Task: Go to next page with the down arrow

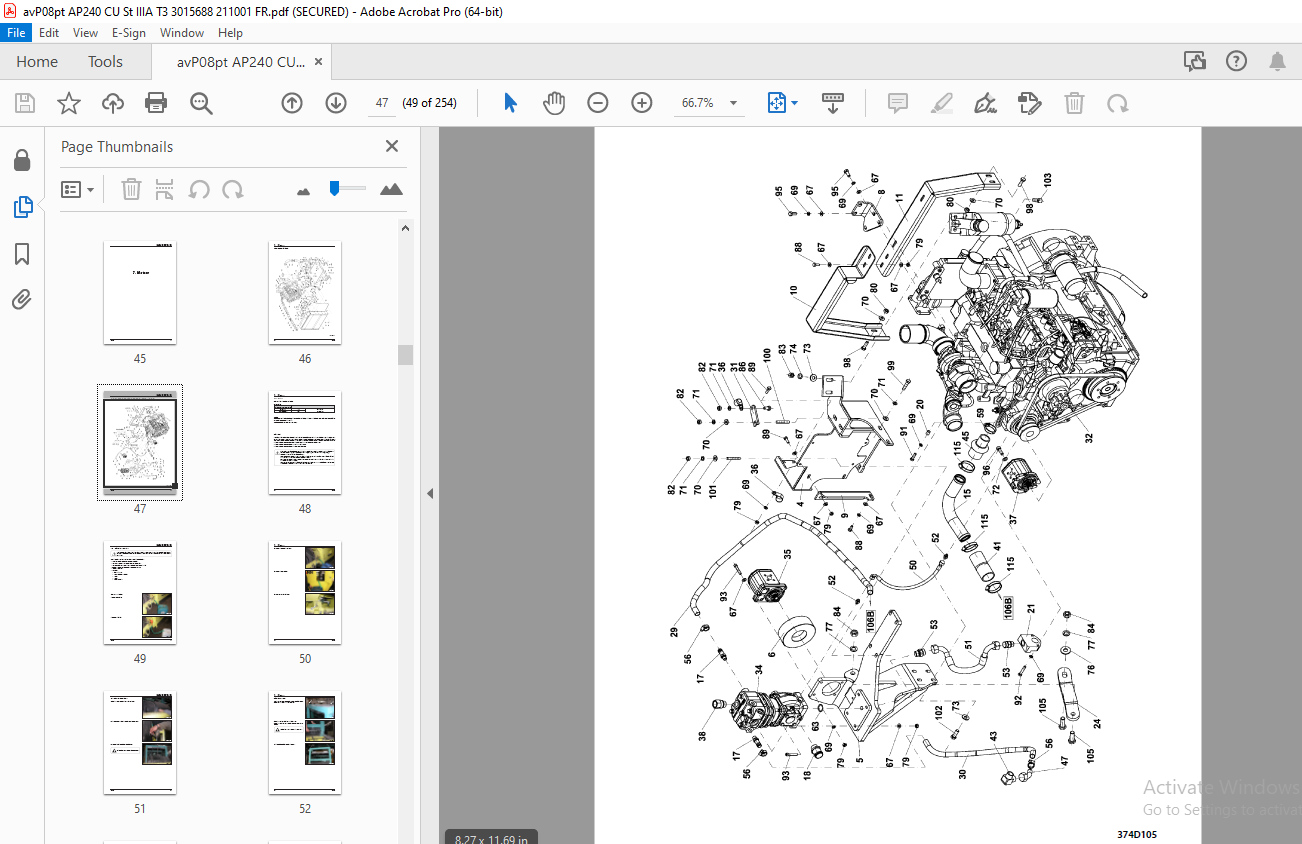Action: 336,103
